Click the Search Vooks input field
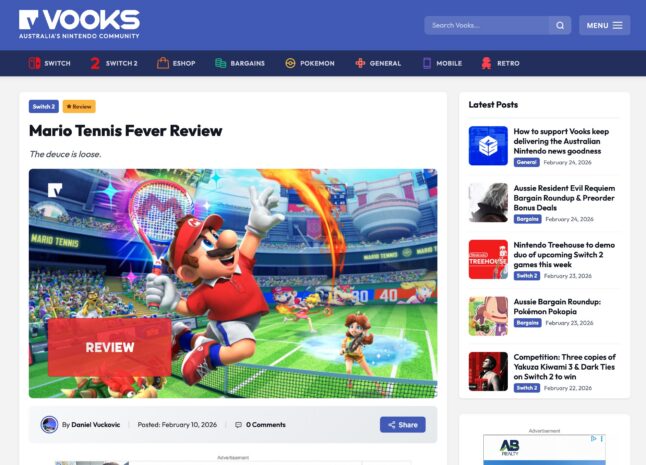The height and width of the screenshot is (465, 646). [x=487, y=26]
